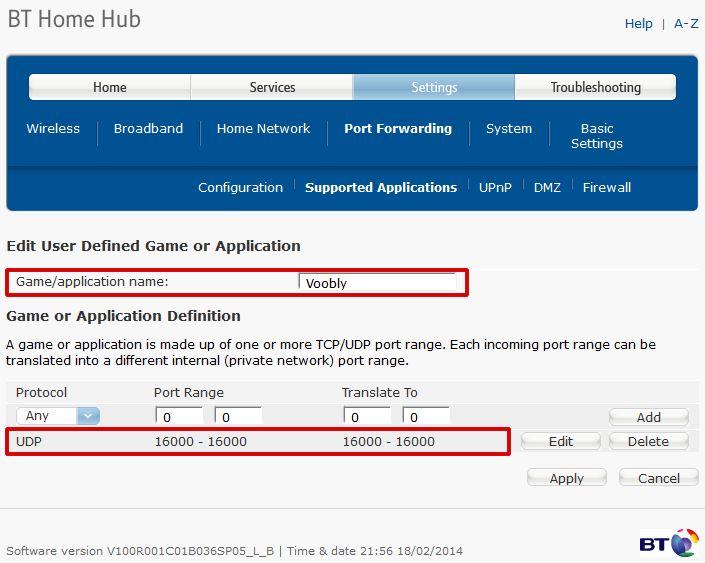This screenshot has height=563, width=705.
Task: Edit the UDP 16000 port rule
Action: [560, 441]
